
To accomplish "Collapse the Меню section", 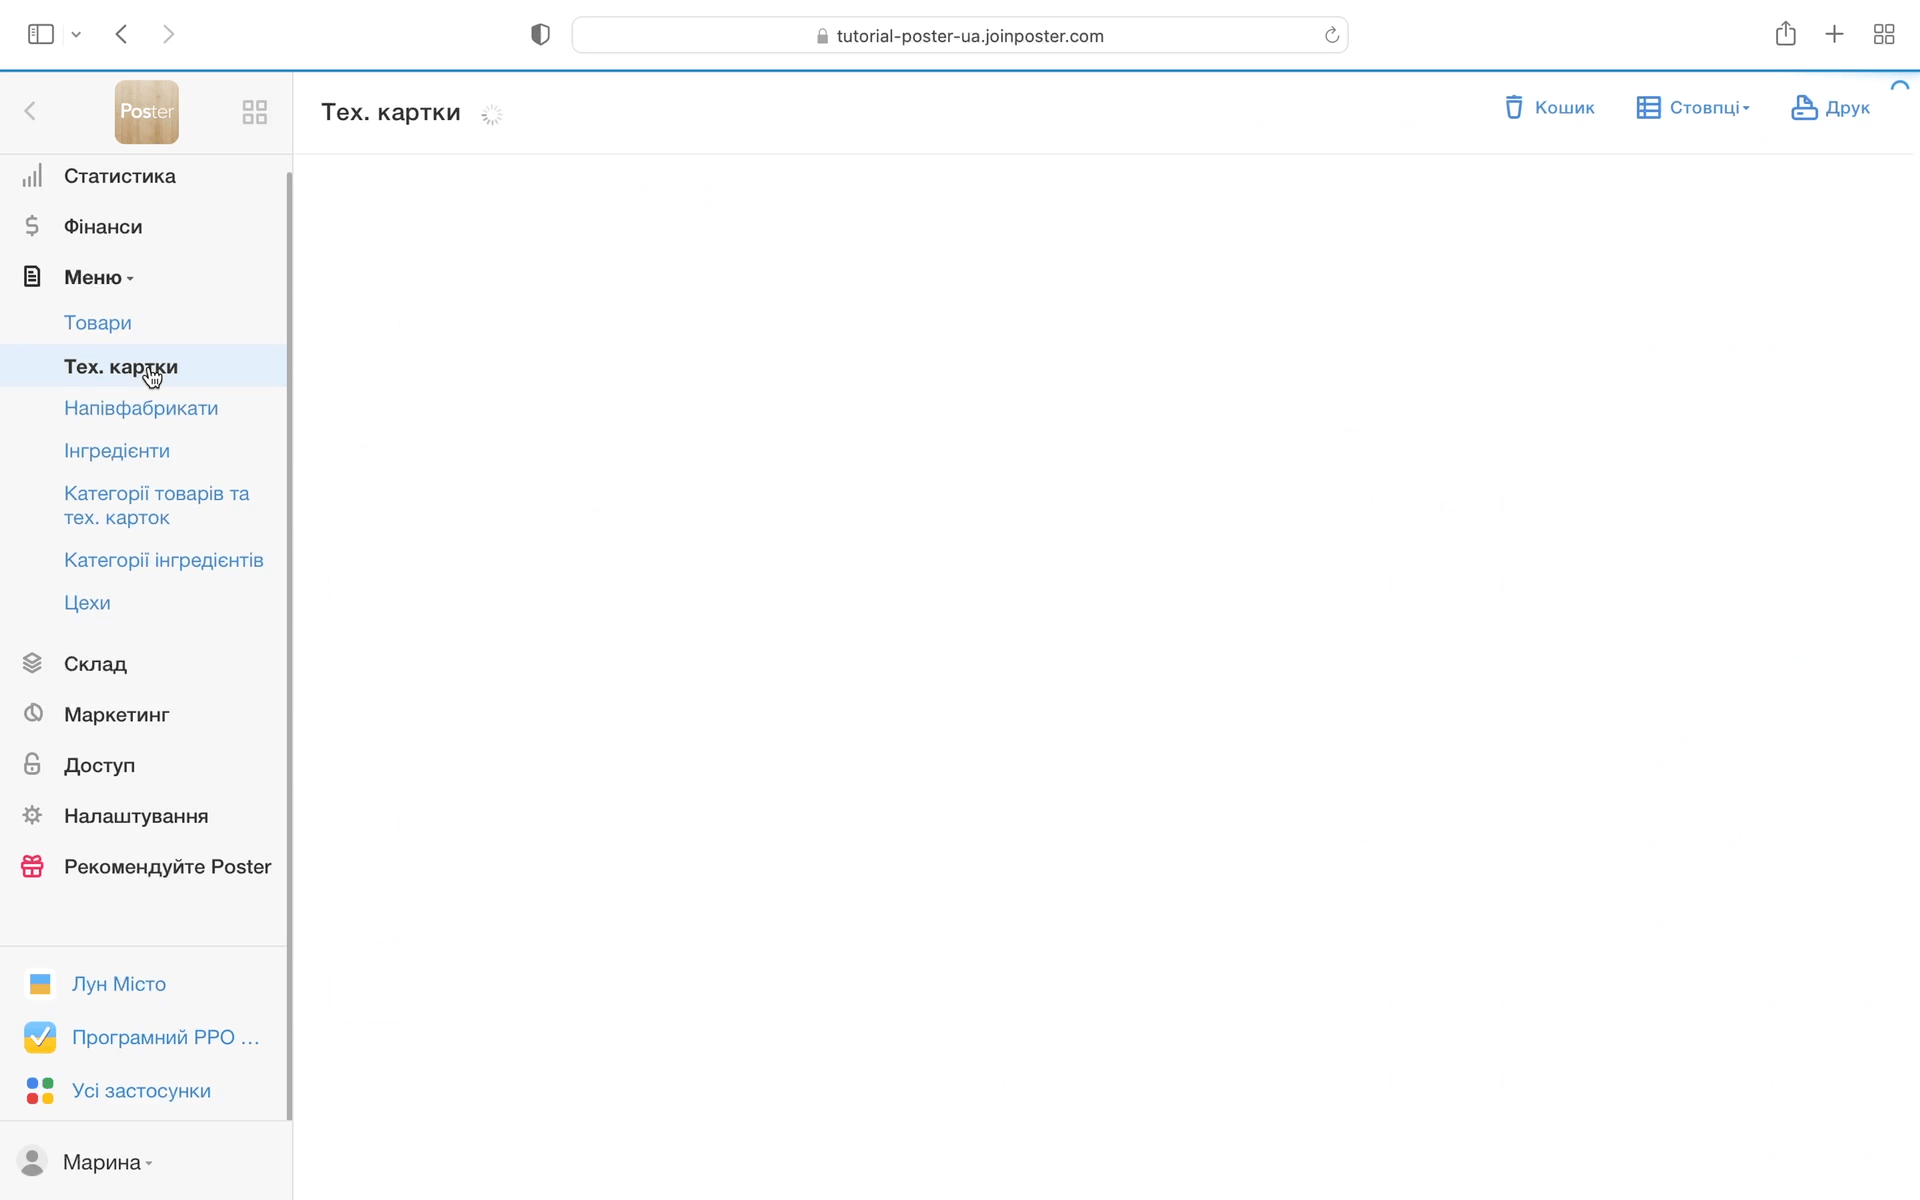I will (x=98, y=277).
